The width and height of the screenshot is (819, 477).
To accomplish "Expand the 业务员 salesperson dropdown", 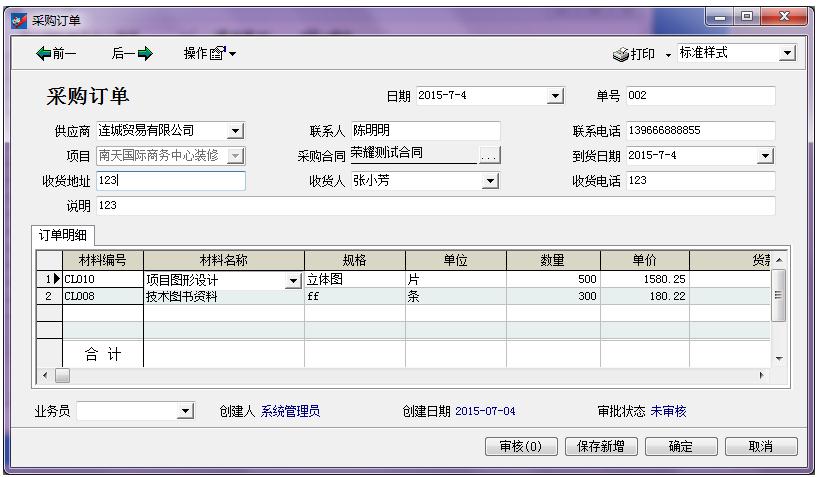I will pos(186,412).
